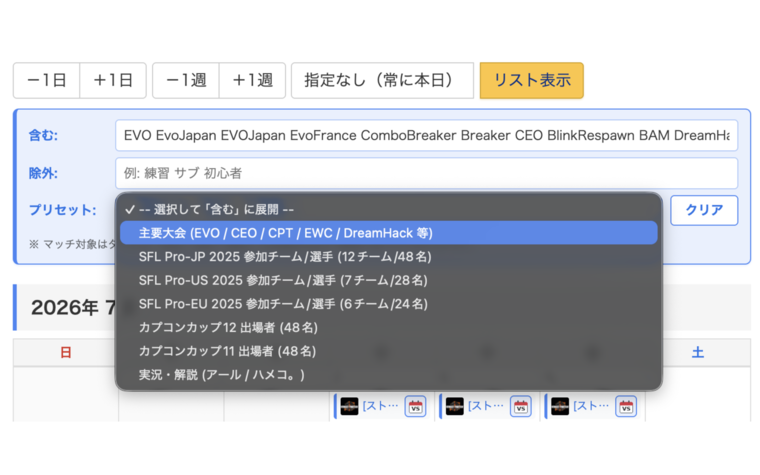Advance one week with +1週
The height and width of the screenshot is (475, 760).
253,80
